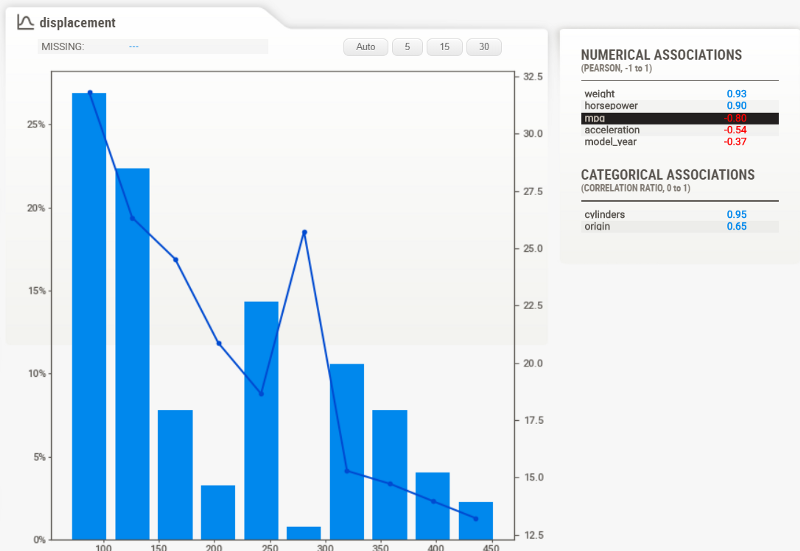Click the 0.95 cylinders correlation value
Image resolution: width=800 pixels, height=551 pixels.
pyautogui.click(x=736, y=214)
